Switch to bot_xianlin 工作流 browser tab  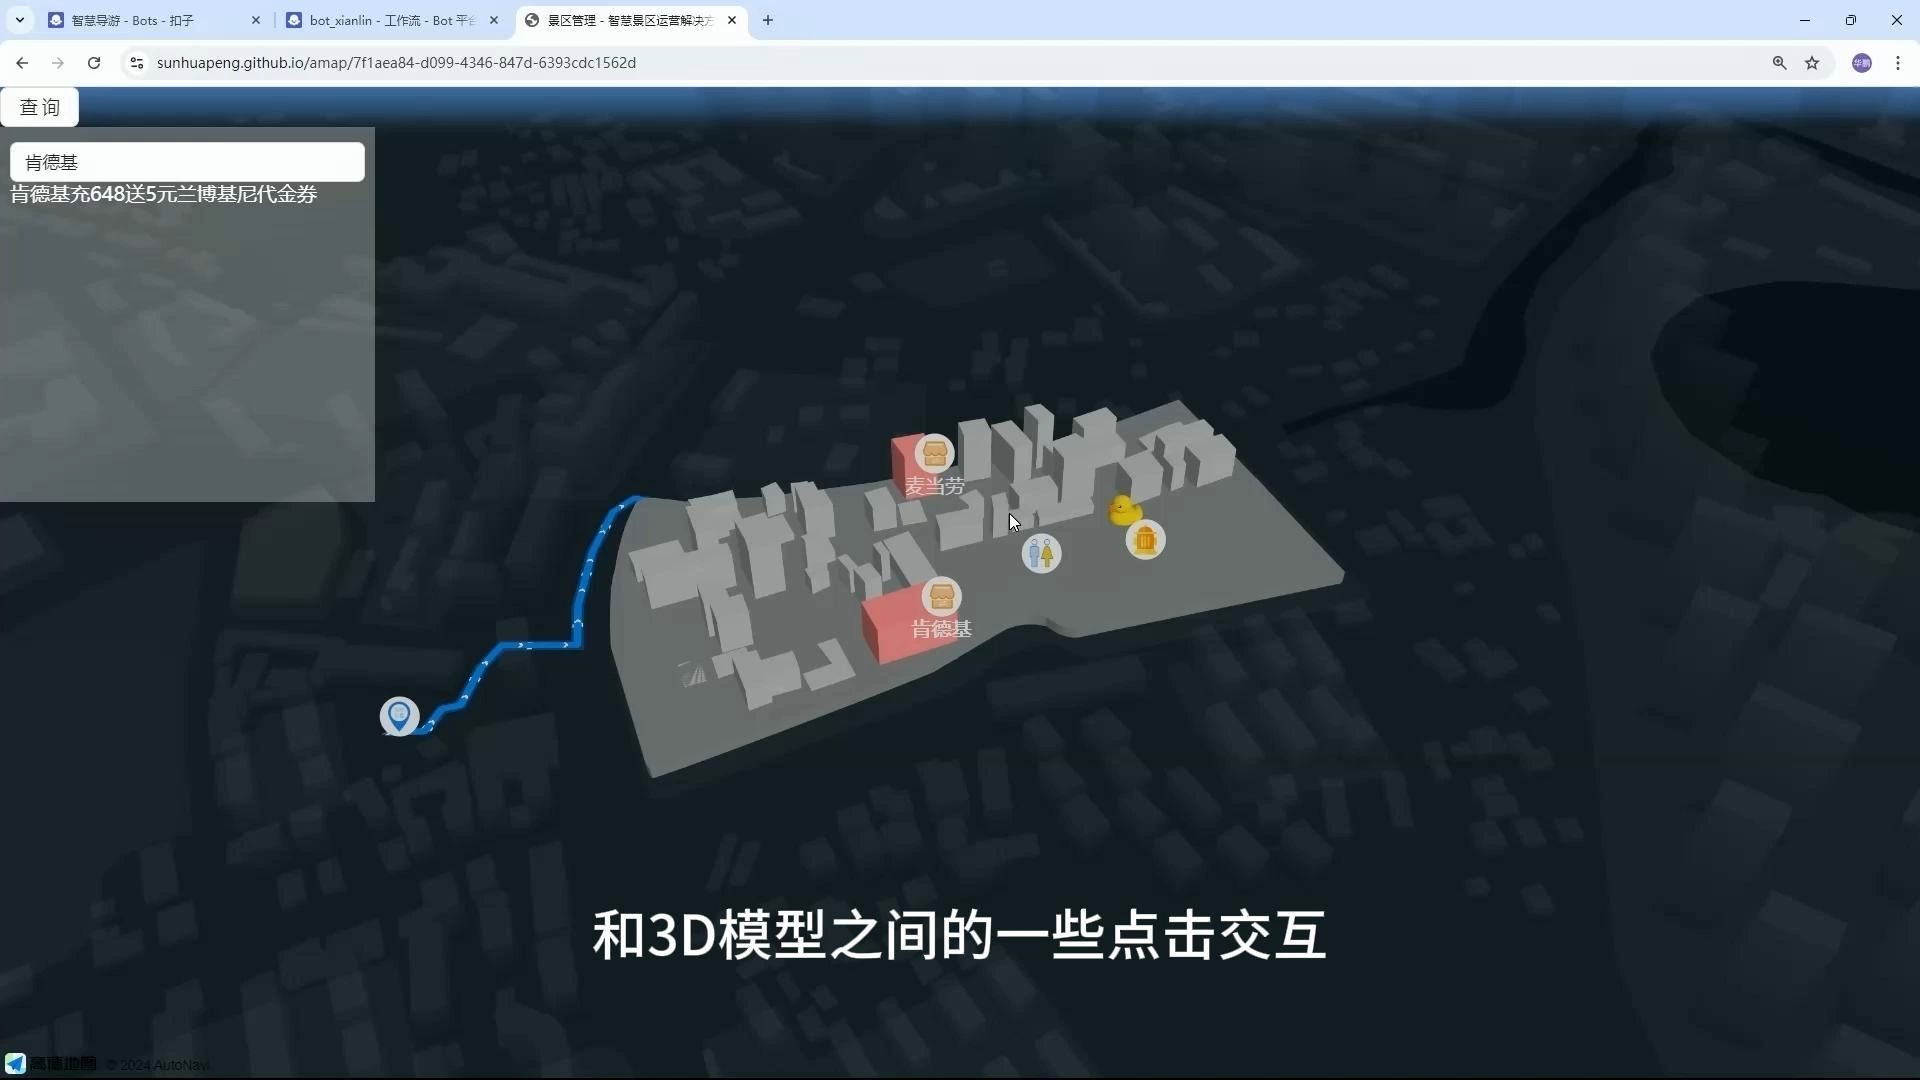pyautogui.click(x=392, y=20)
